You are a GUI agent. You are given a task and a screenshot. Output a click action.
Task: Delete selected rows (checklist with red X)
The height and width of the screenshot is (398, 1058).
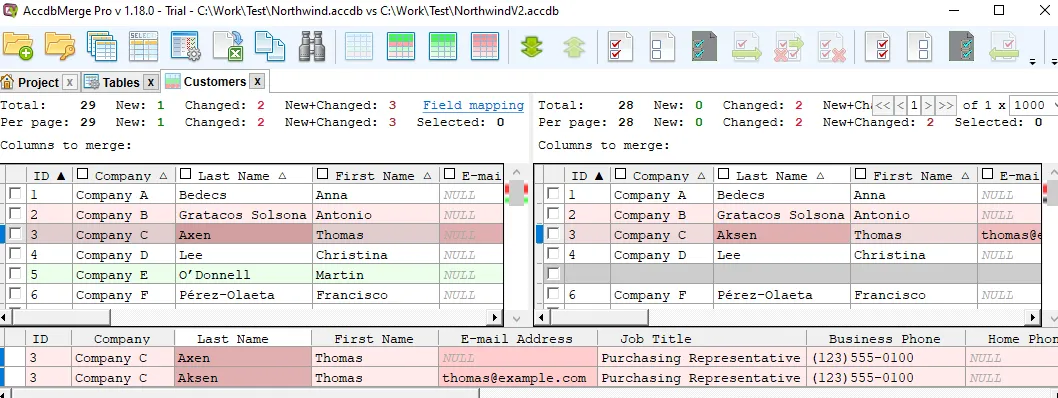(x=831, y=46)
